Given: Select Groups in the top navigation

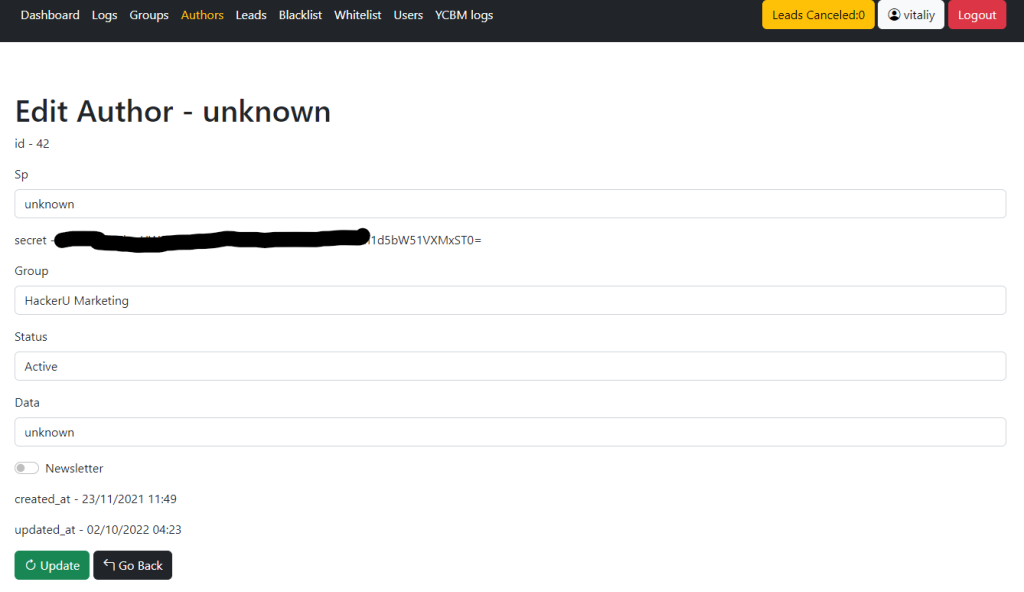Looking at the screenshot, I should (x=149, y=15).
